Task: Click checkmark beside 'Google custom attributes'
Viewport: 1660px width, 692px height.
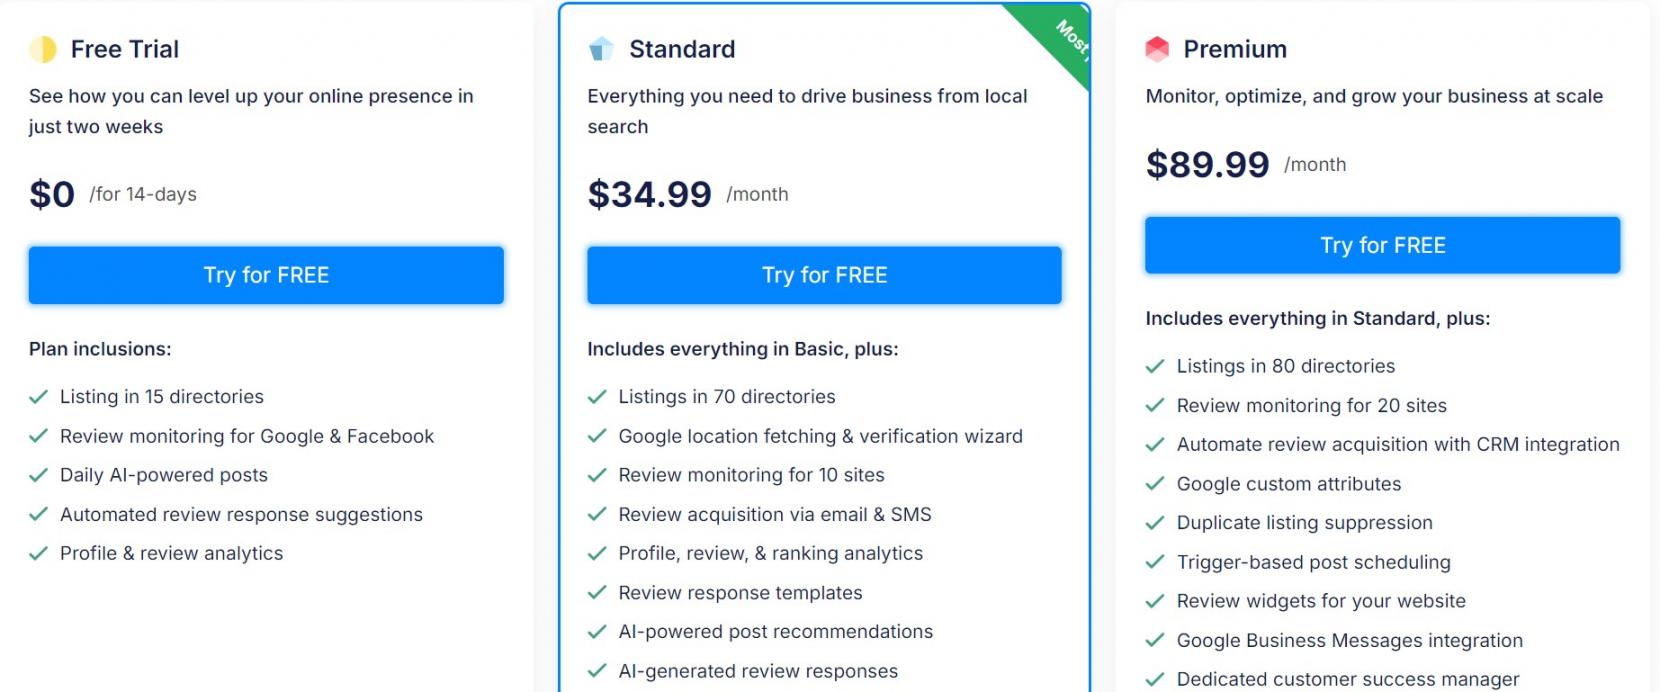Action: (1155, 484)
